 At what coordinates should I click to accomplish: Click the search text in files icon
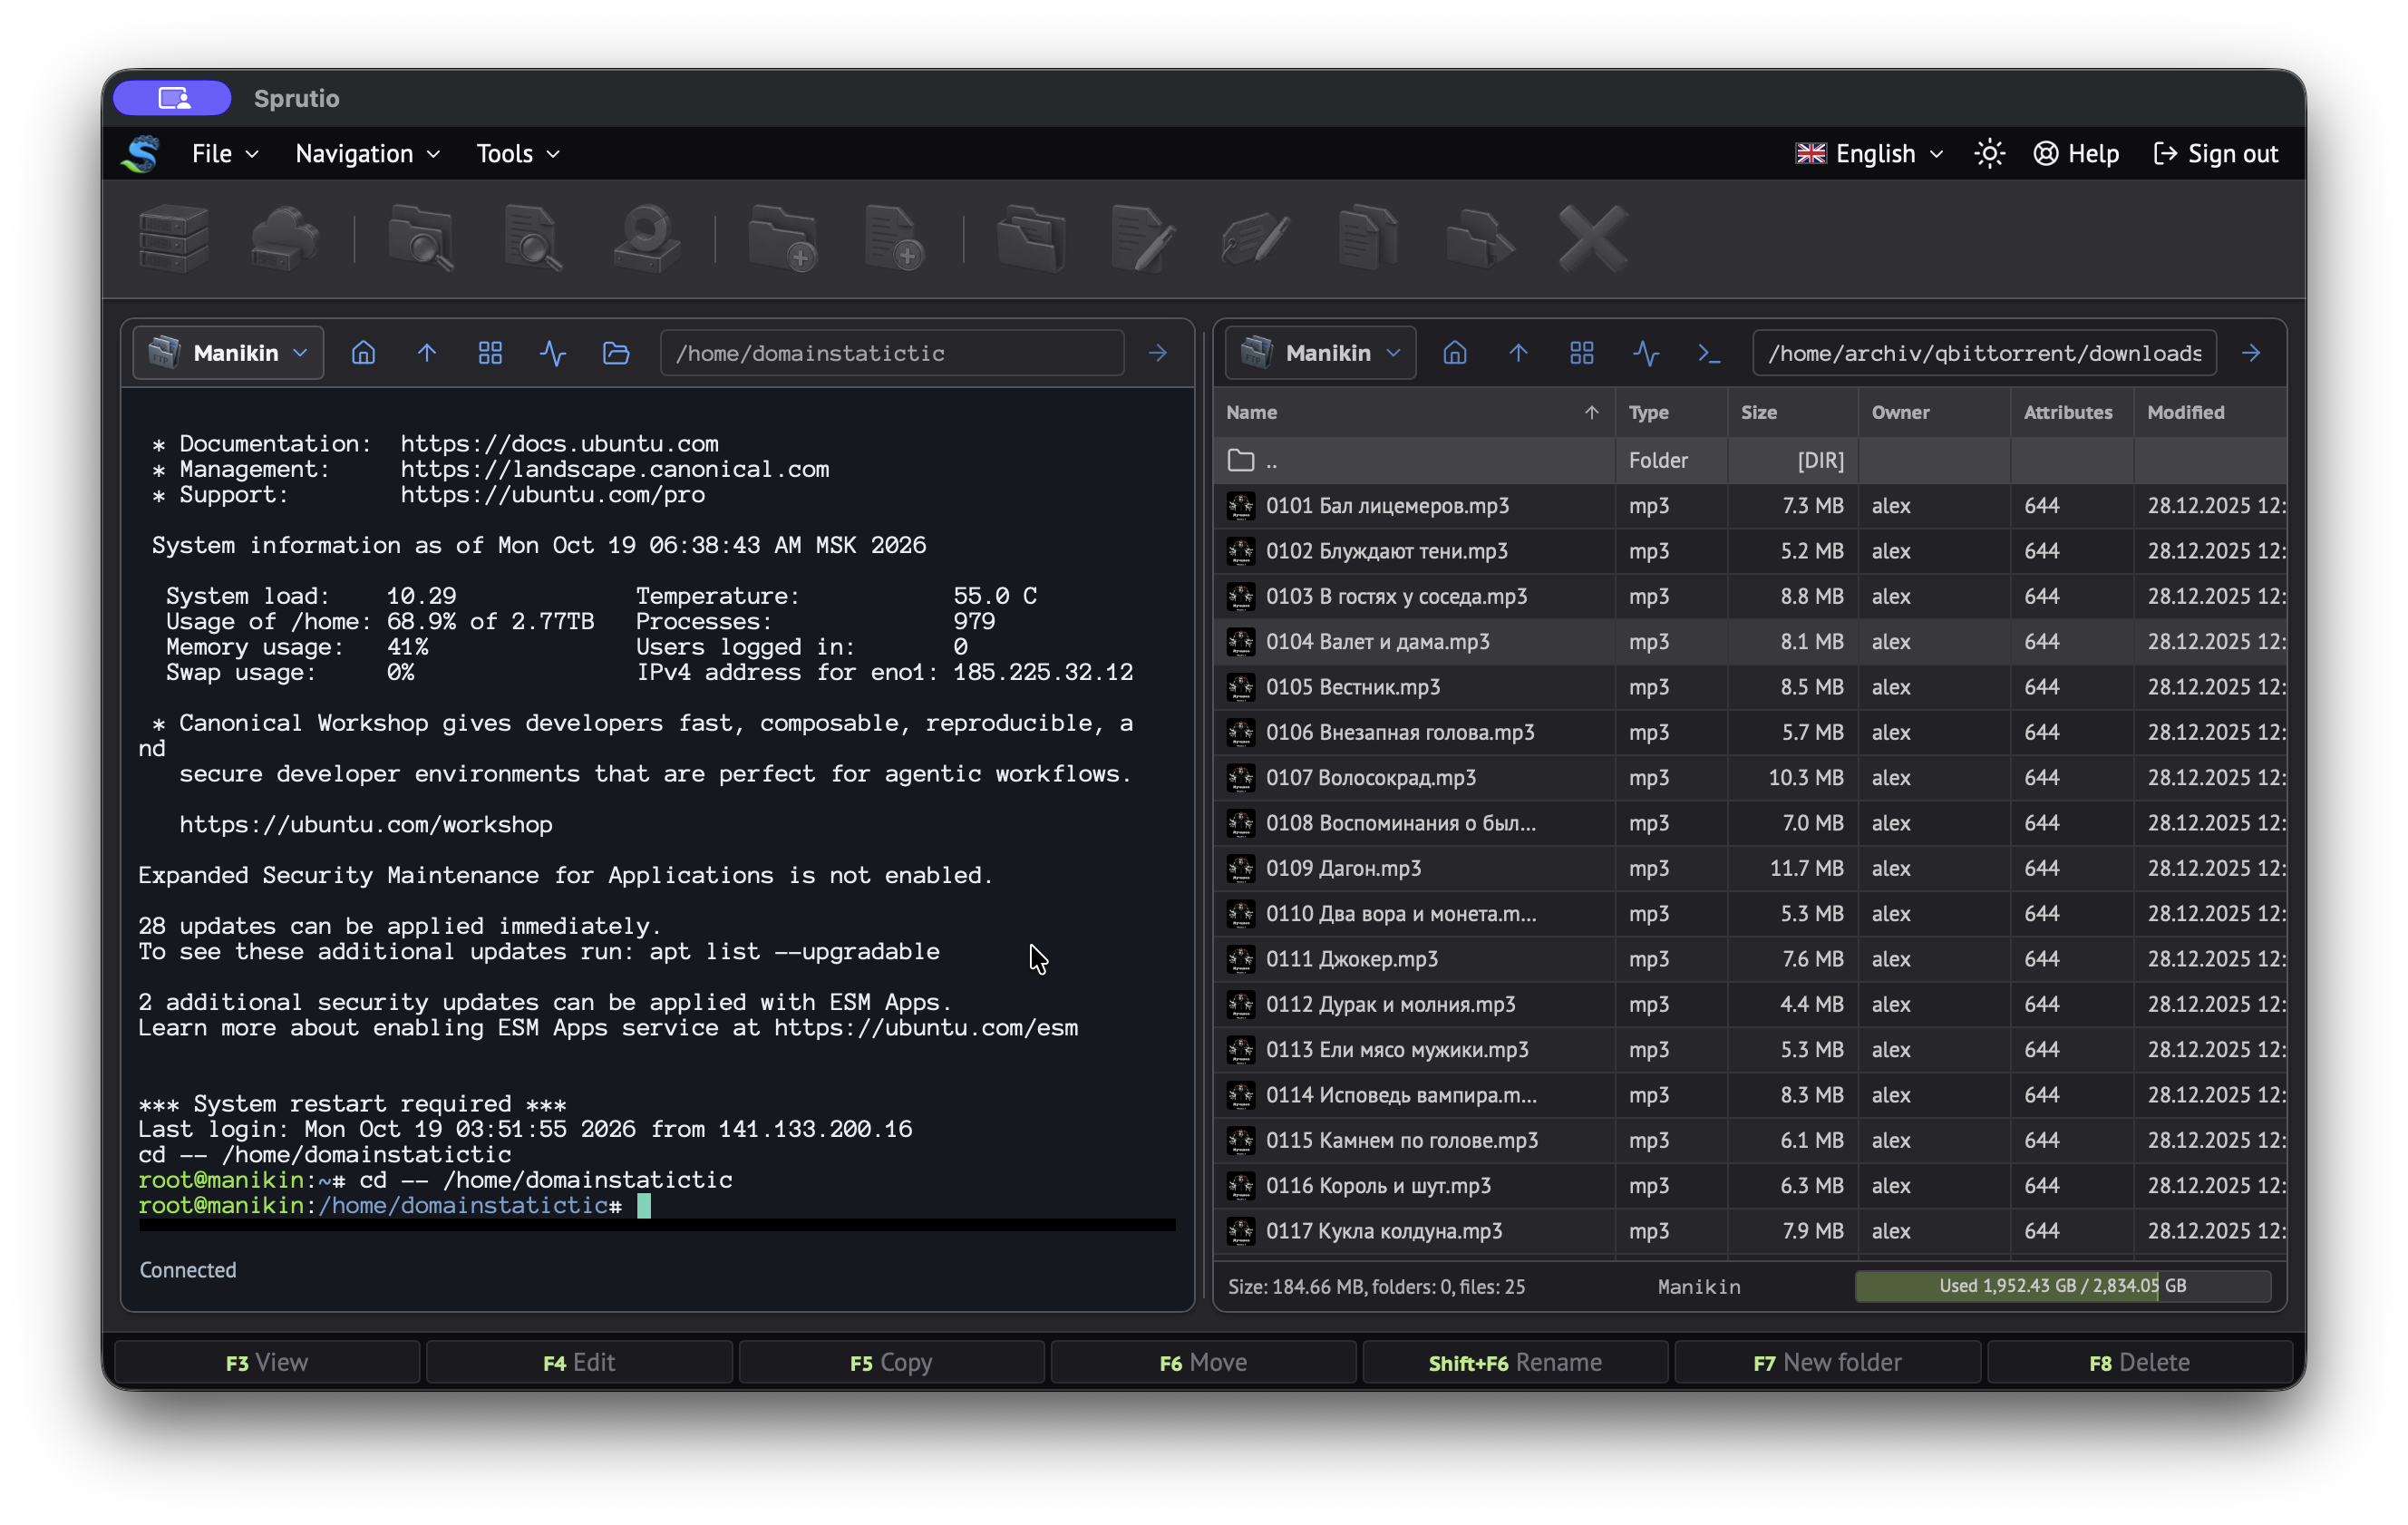[x=534, y=239]
